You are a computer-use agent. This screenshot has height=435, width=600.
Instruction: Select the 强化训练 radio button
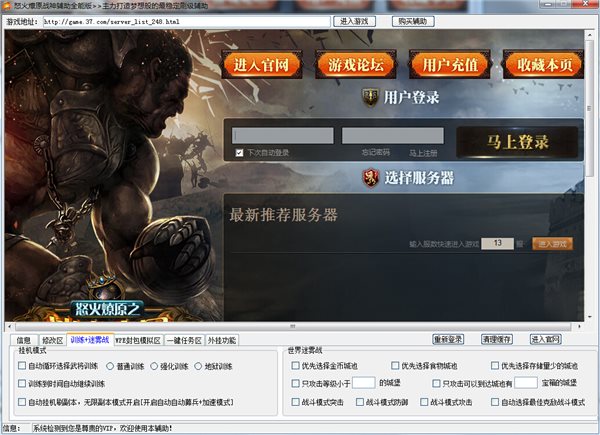(154, 366)
